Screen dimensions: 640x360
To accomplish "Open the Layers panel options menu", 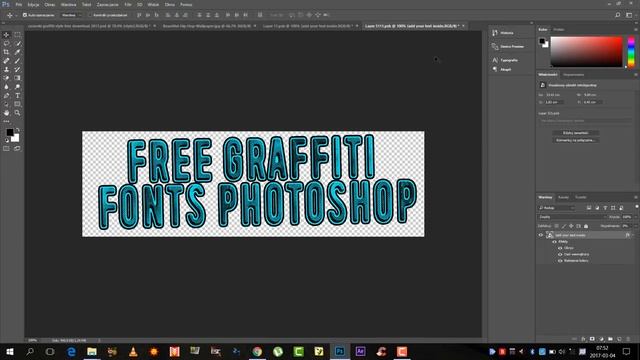I will tap(636, 197).
